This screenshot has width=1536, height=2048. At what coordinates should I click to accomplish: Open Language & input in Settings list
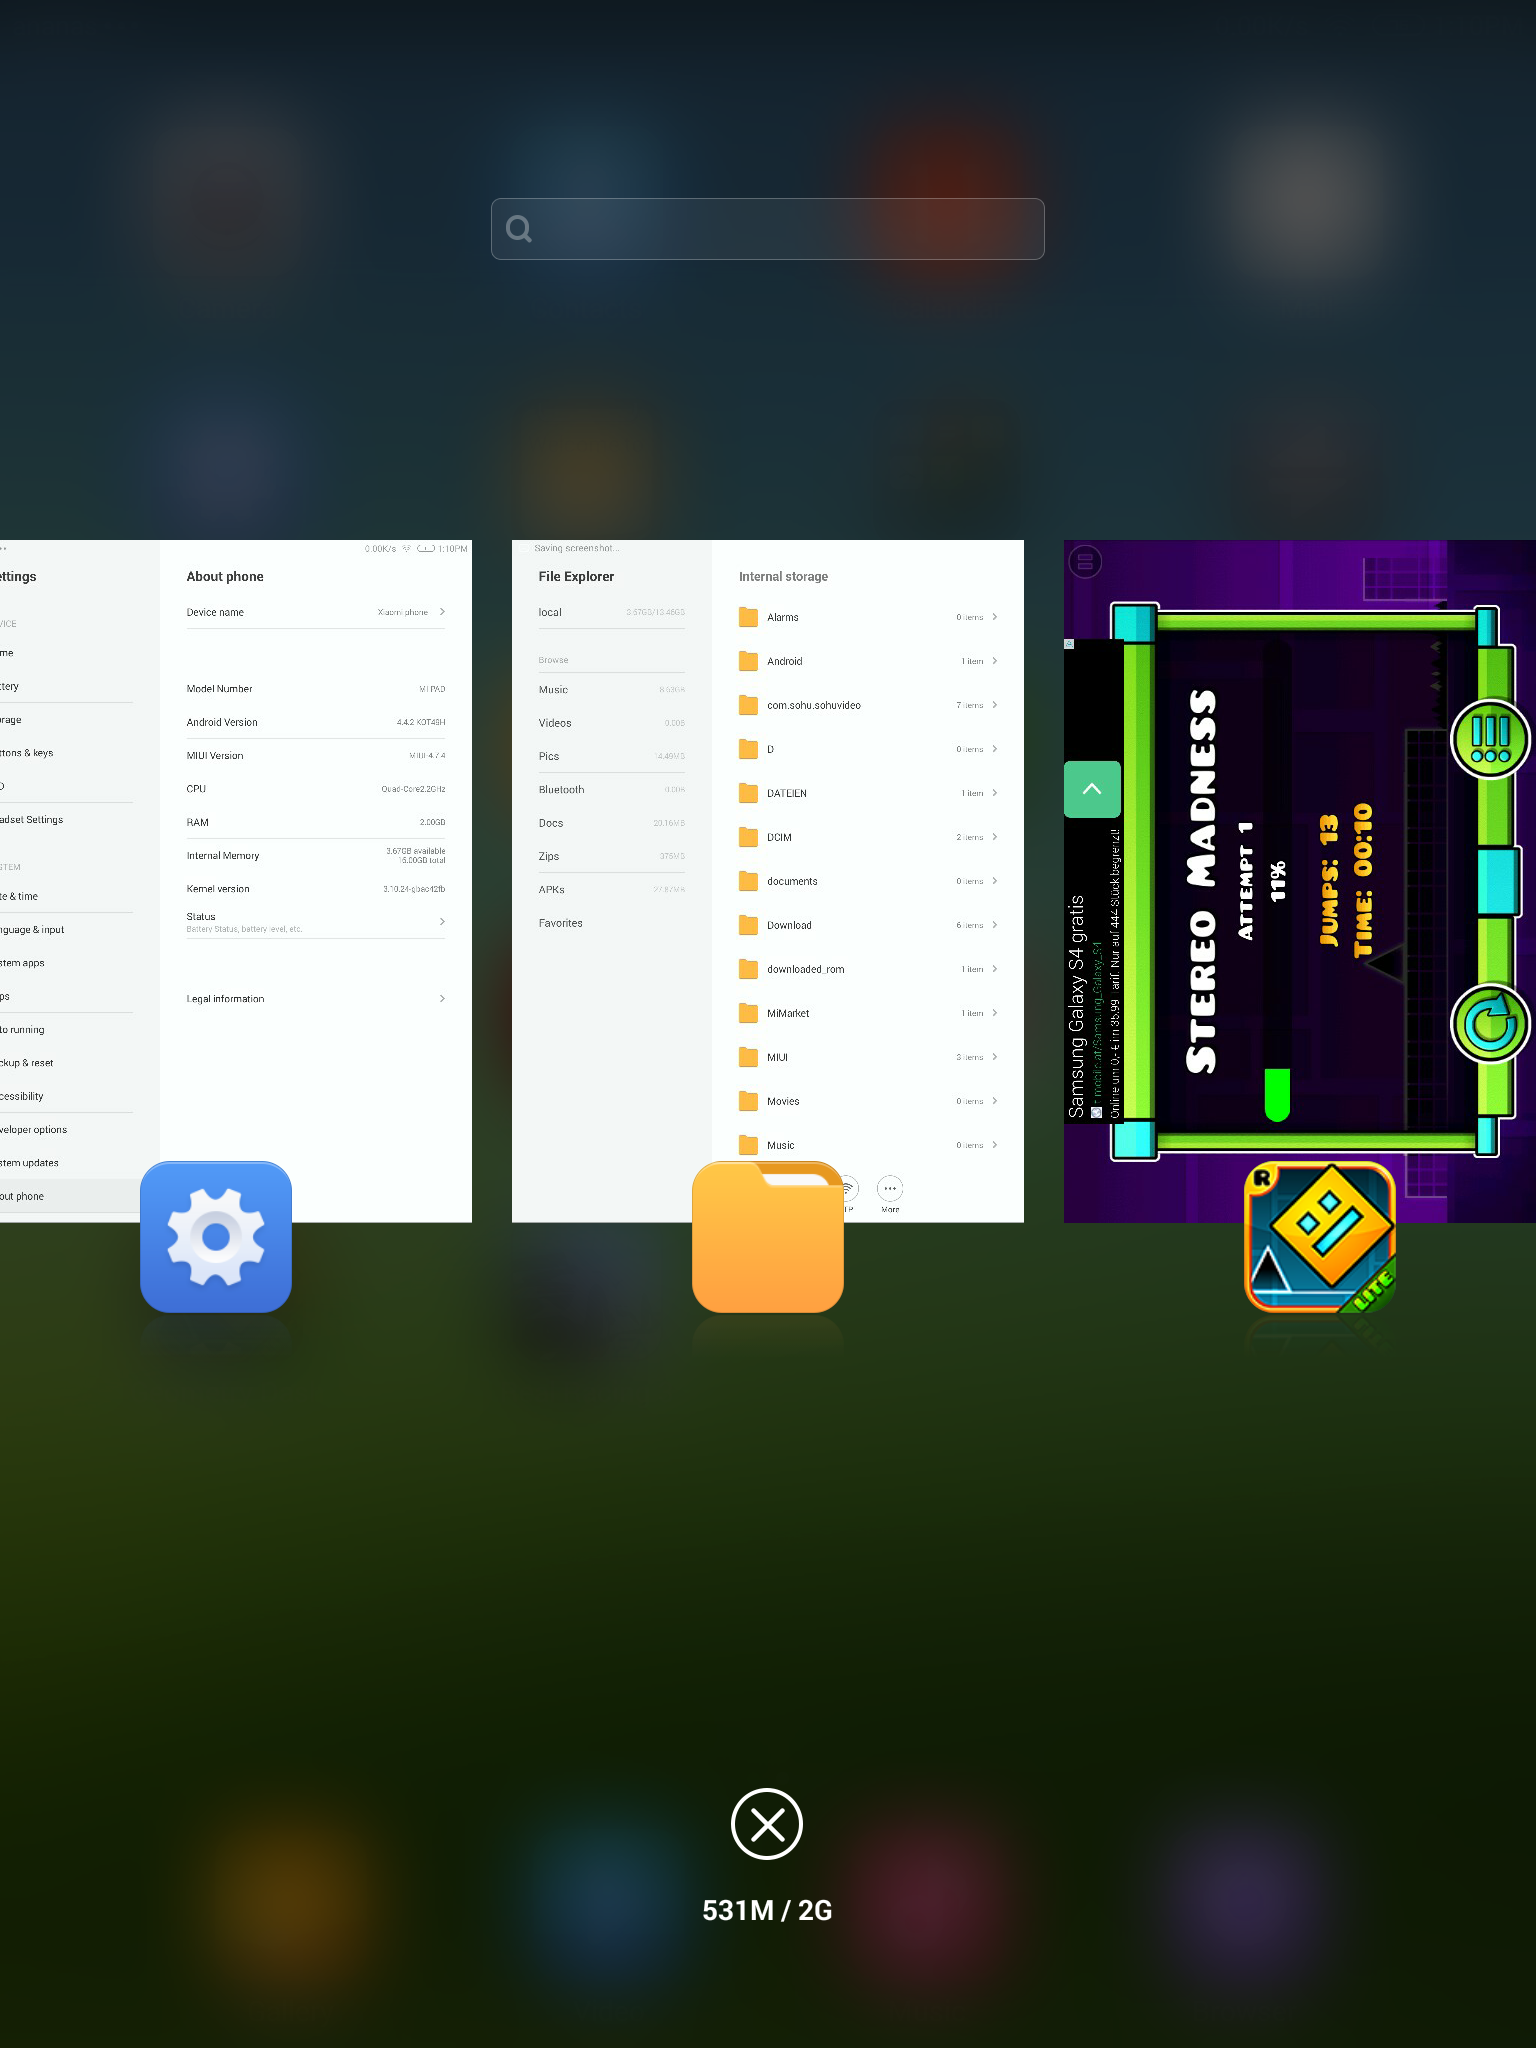tap(66, 929)
